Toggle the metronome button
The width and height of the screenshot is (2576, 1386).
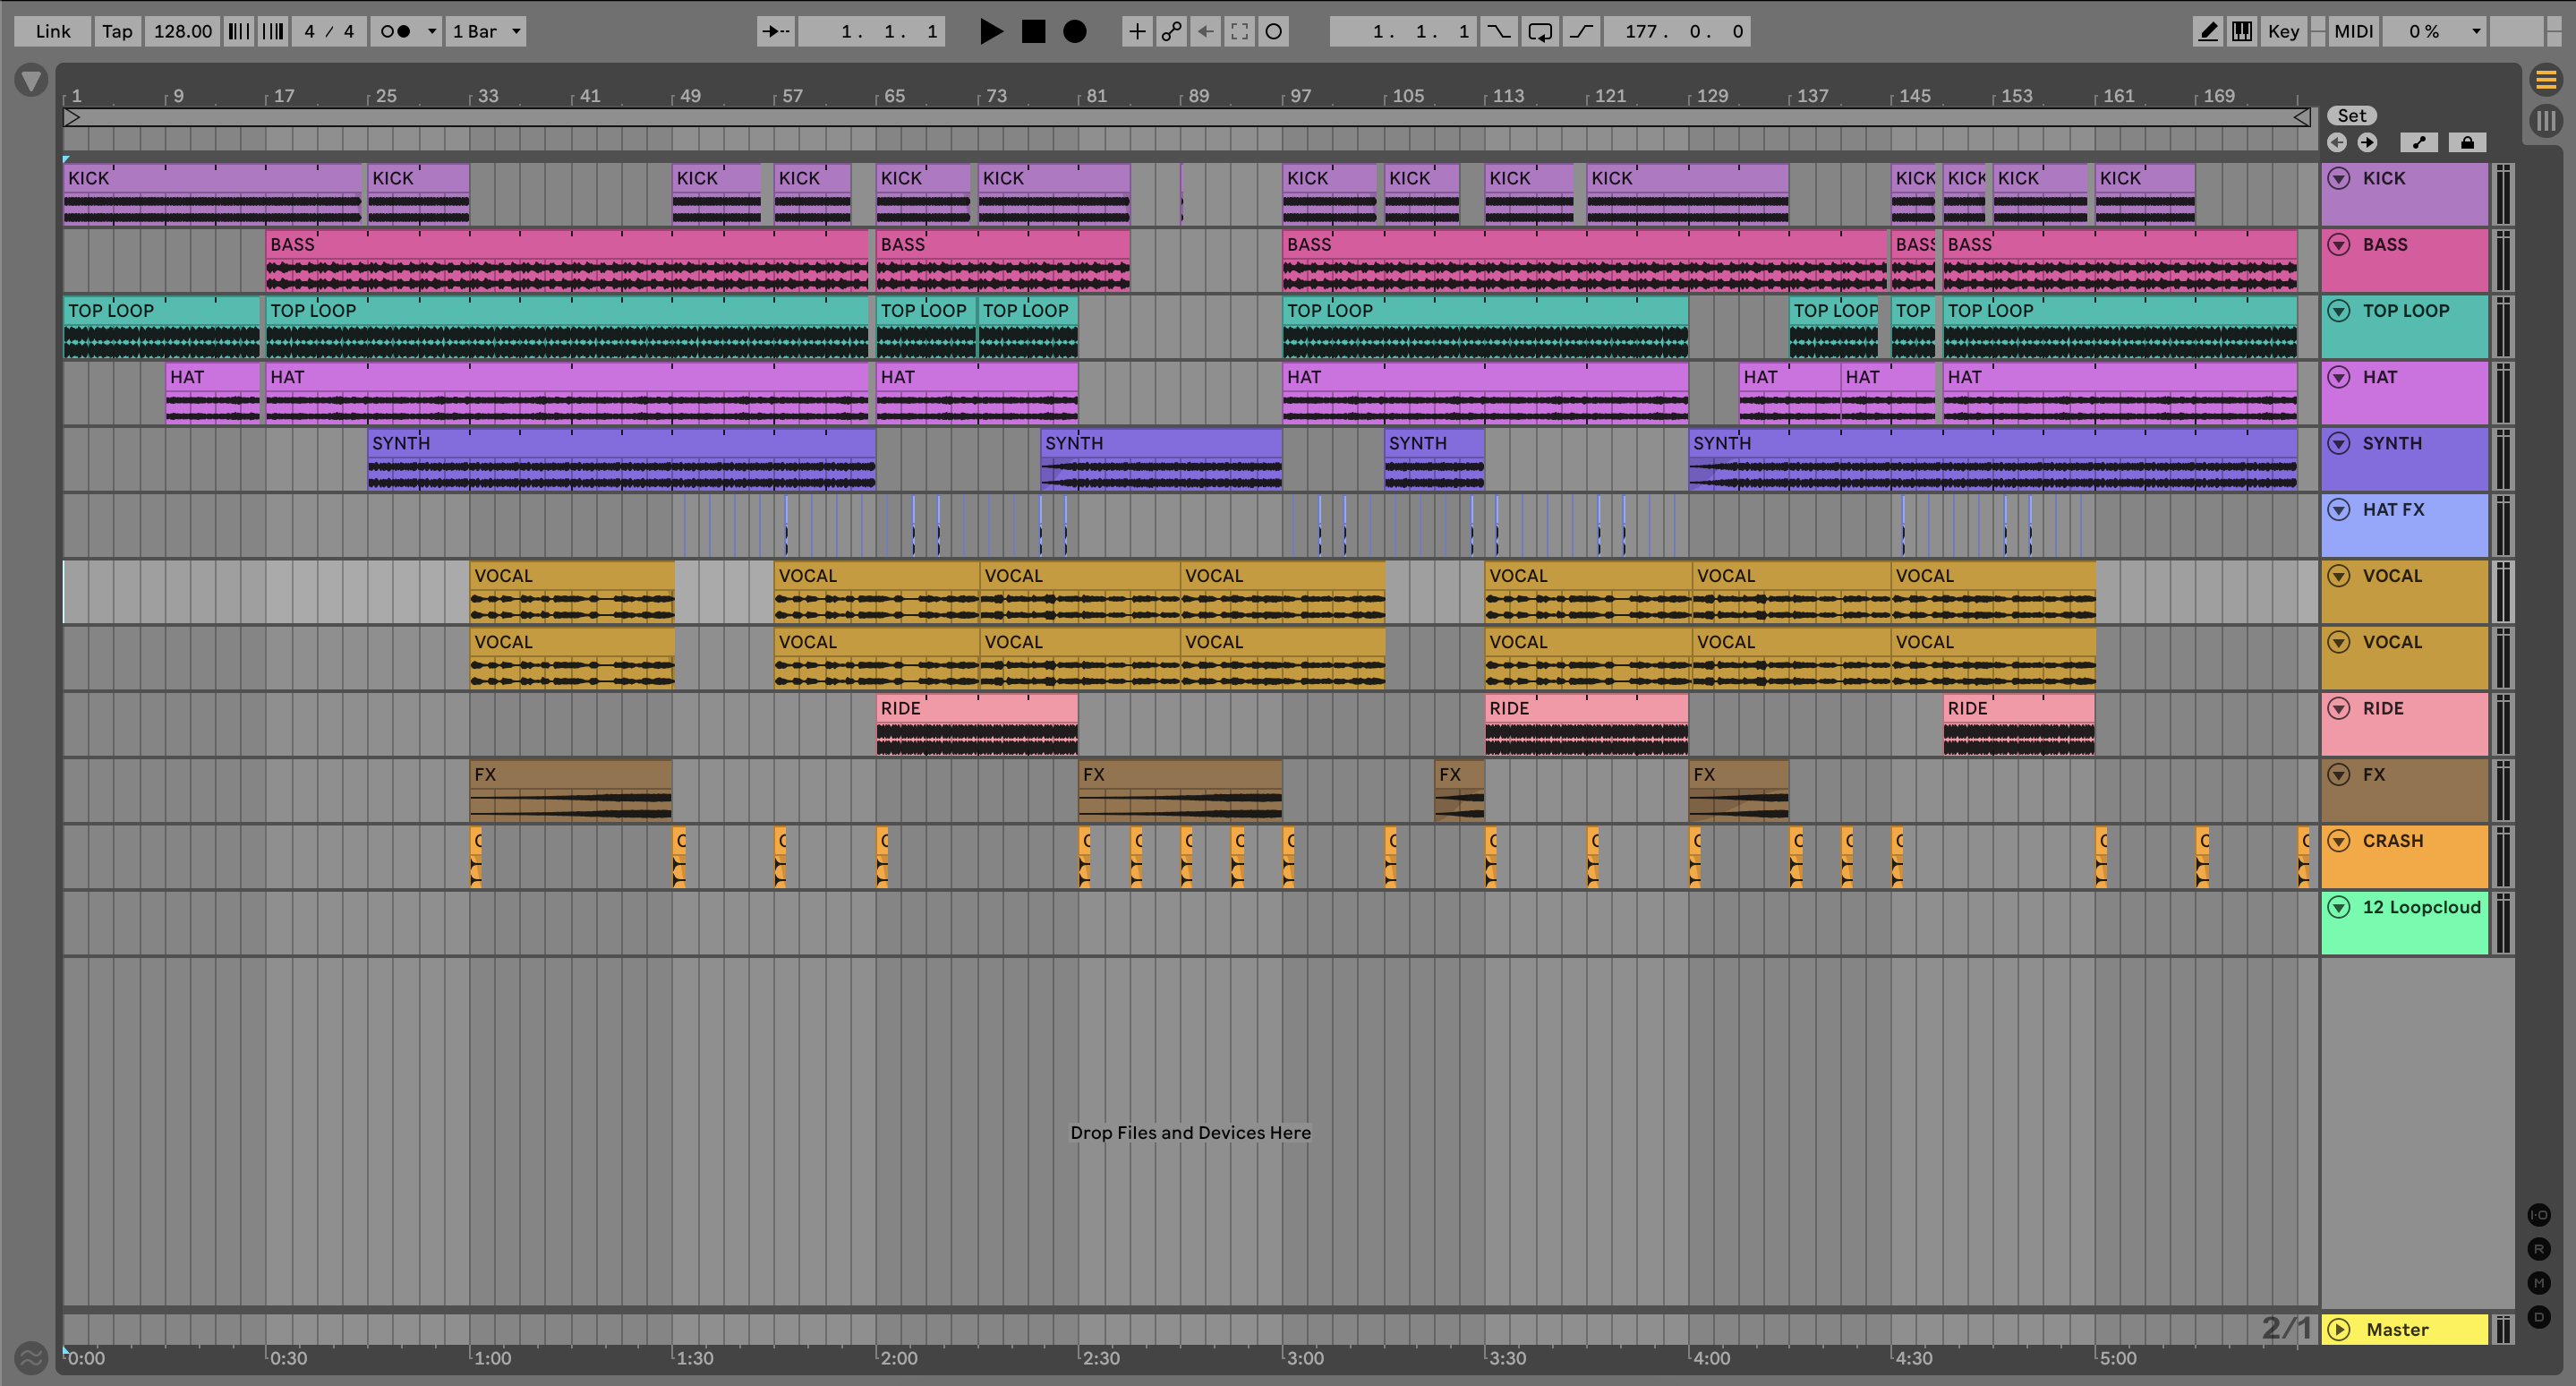pos(396,31)
